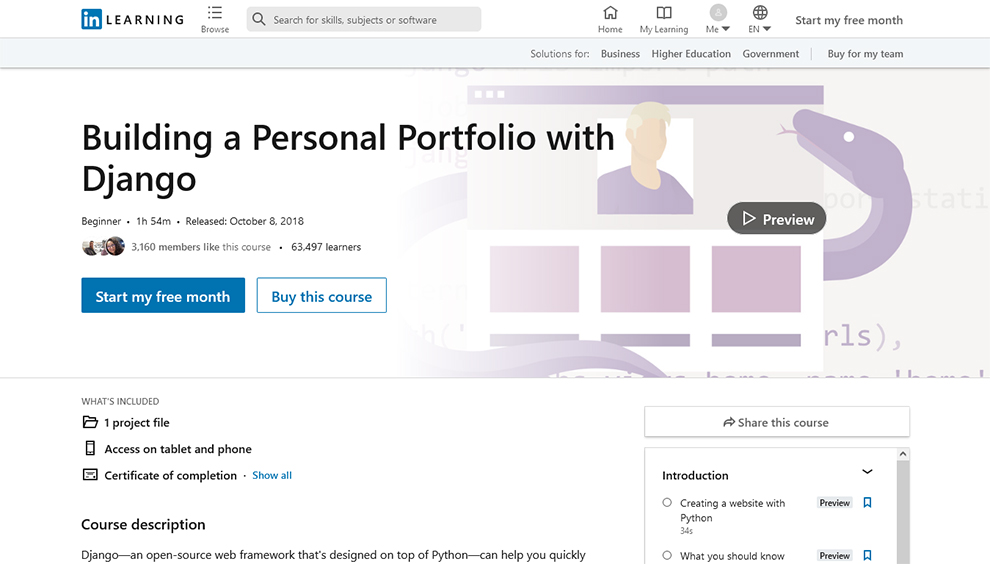Viewport: 990px width, 564px height.
Task: Click 'Show all' included items link
Action: click(x=272, y=475)
